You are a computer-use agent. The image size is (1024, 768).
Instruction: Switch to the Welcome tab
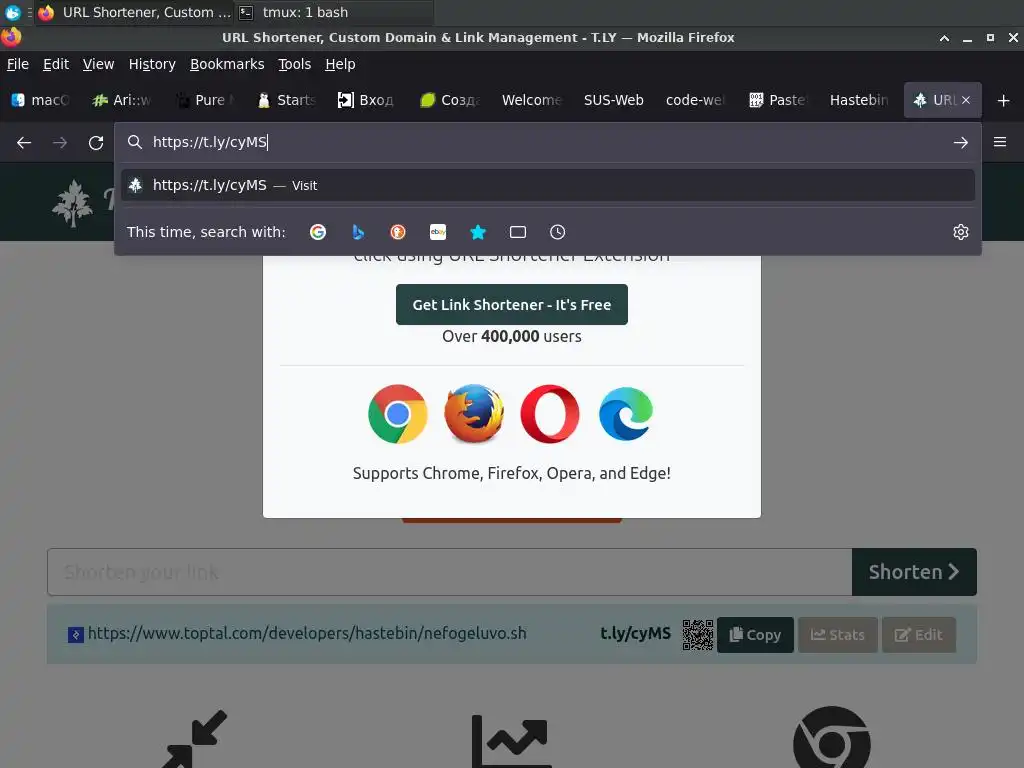(x=532, y=100)
